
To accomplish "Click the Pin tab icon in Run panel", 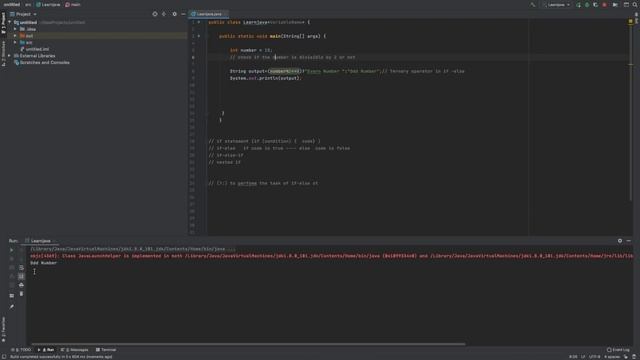I will [11, 307].
